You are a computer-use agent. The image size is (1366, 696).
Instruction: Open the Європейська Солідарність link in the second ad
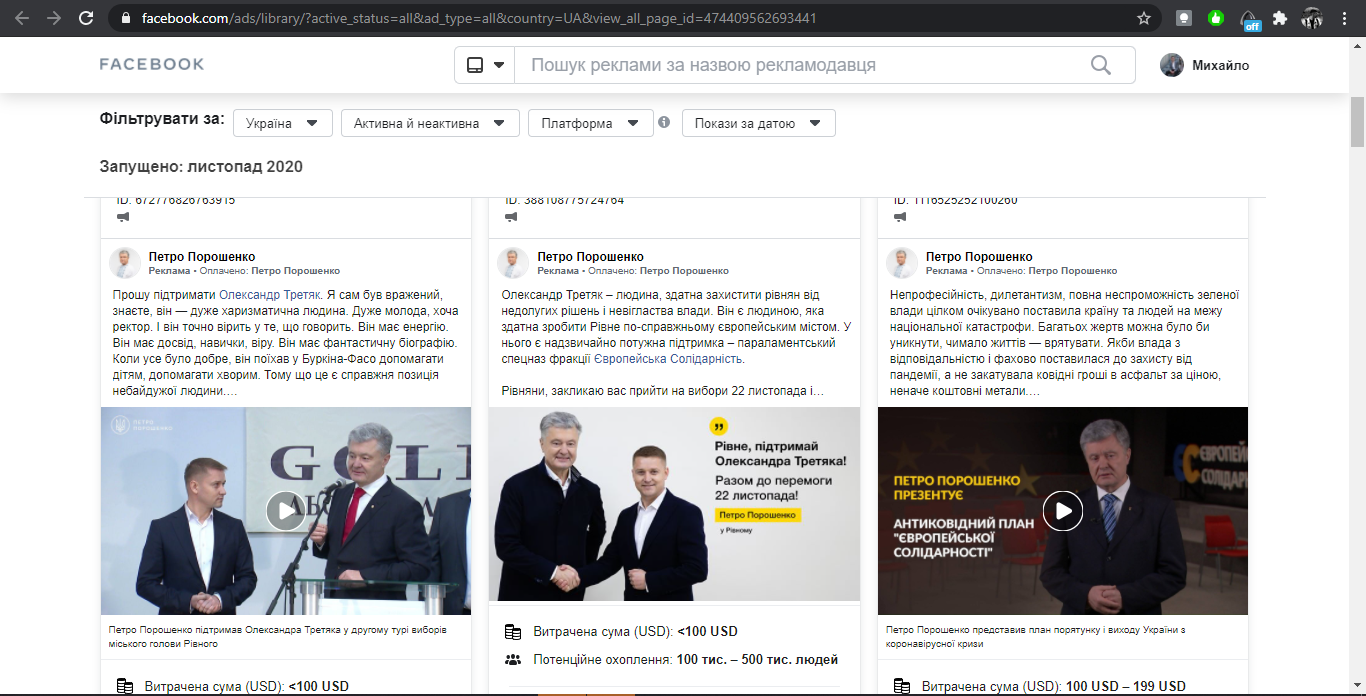click(x=662, y=359)
